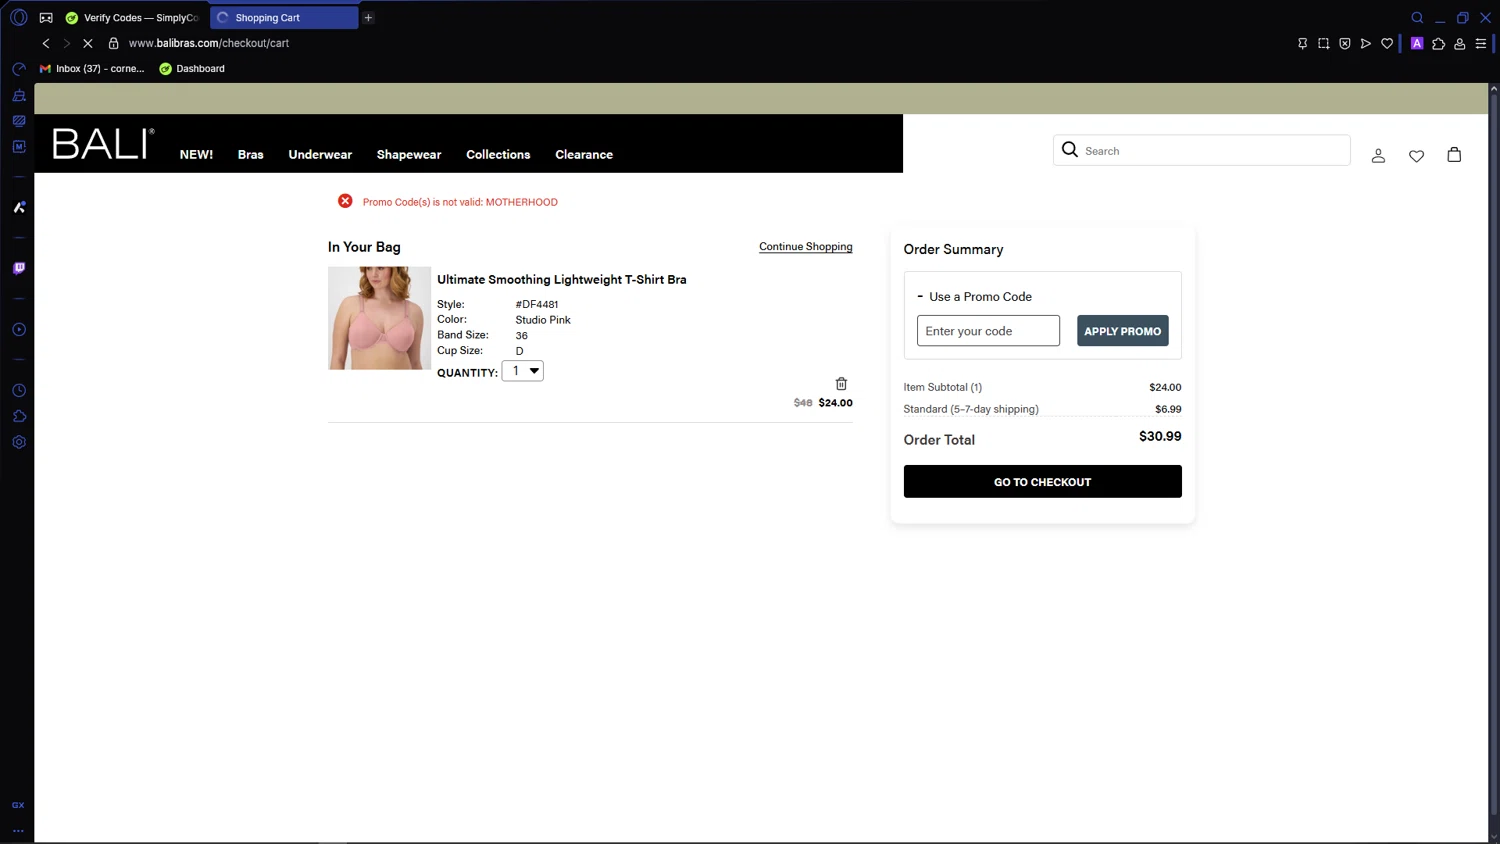Collapse the Use a Promo Code section
Viewport: 1500px width, 844px height.
tap(974, 297)
